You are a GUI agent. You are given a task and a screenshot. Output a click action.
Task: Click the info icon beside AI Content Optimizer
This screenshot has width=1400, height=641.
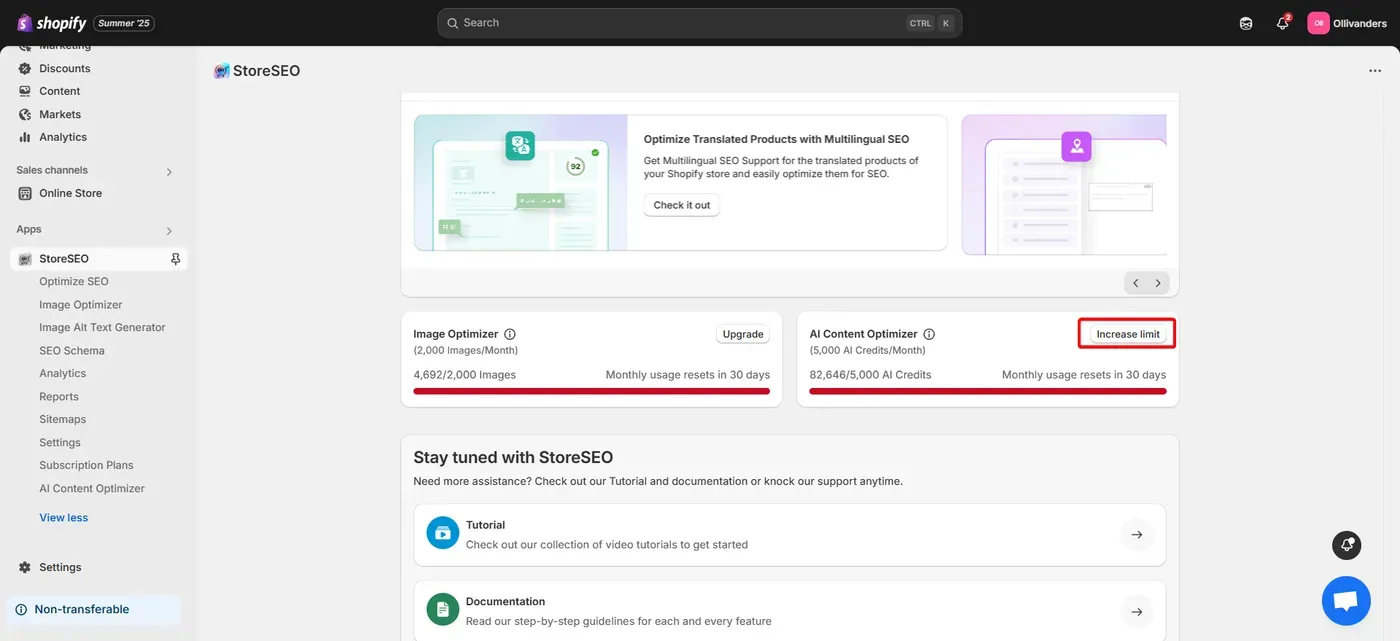929,334
